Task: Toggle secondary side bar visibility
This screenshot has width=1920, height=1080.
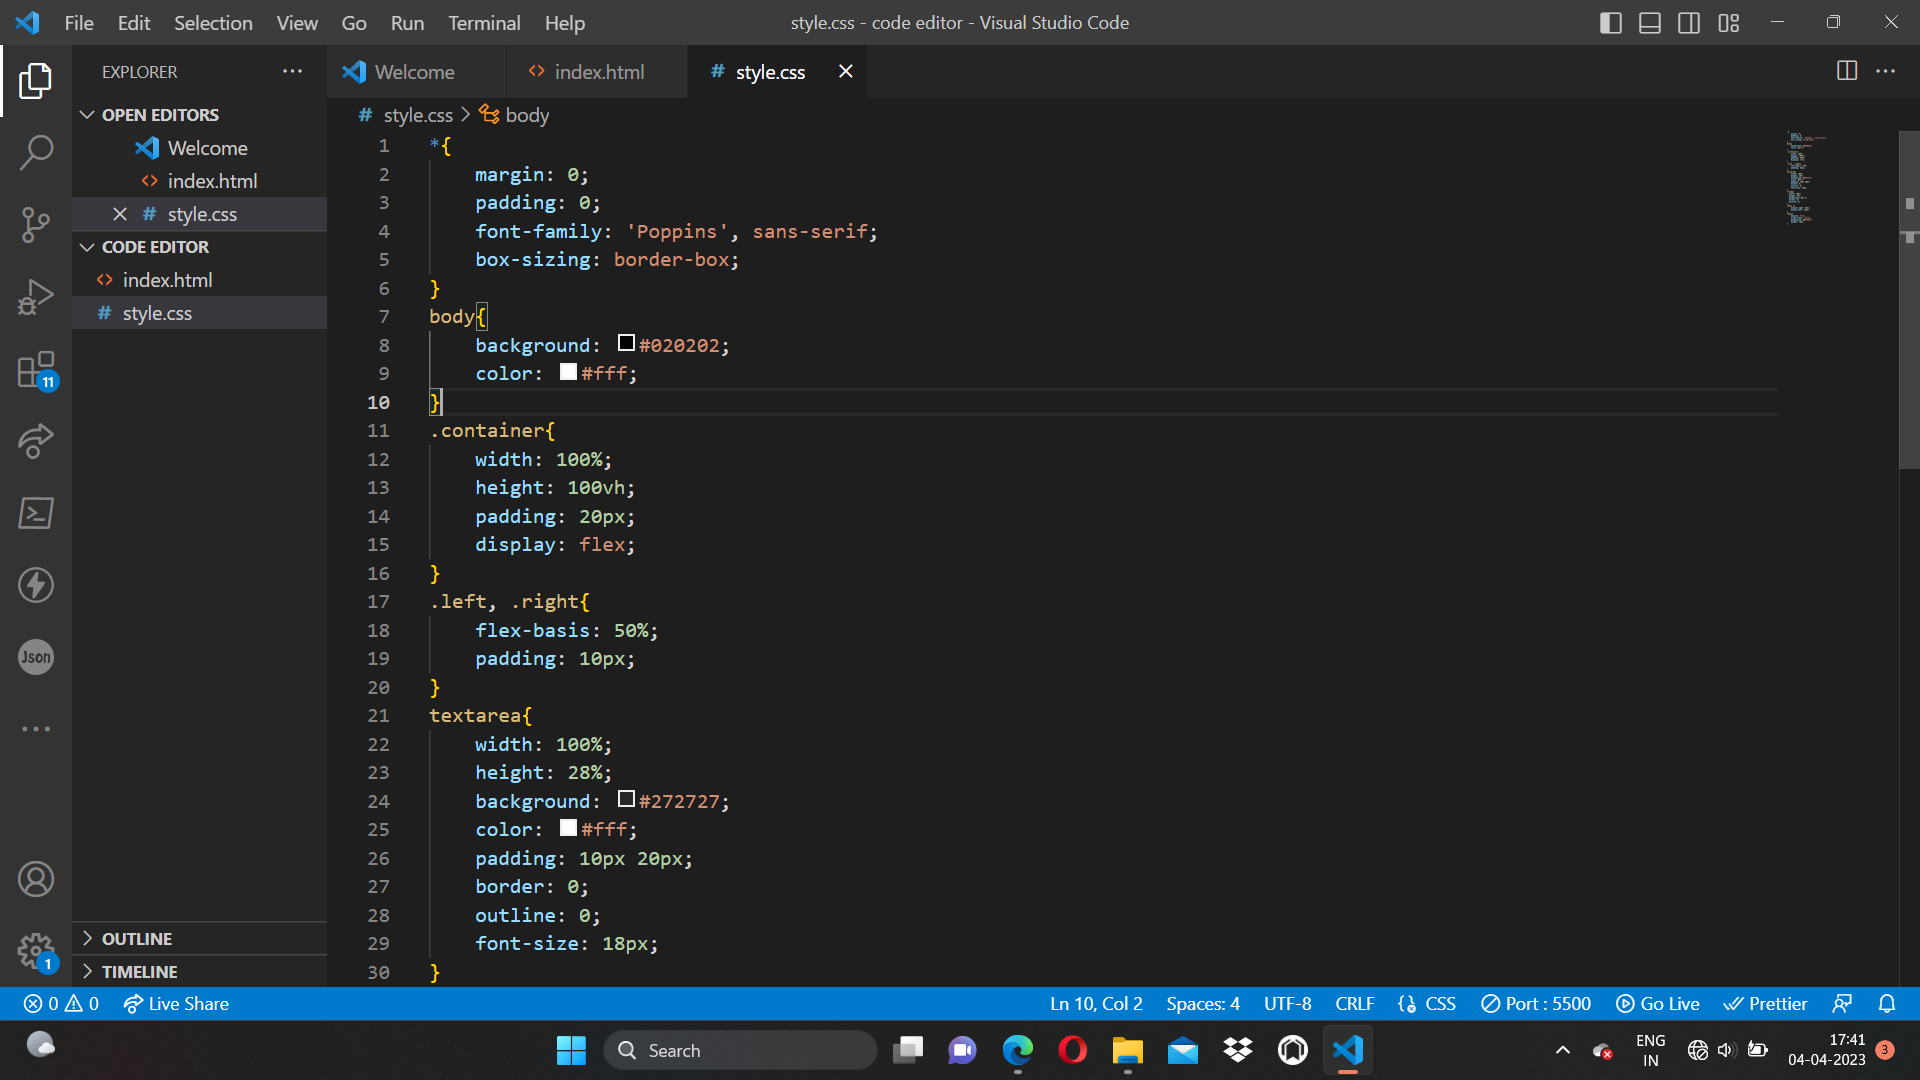Action: click(1689, 23)
